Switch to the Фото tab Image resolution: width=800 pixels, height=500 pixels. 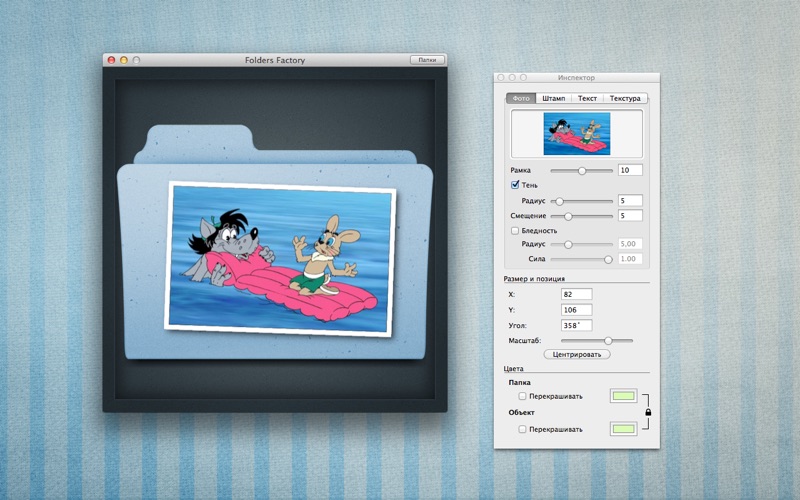521,98
